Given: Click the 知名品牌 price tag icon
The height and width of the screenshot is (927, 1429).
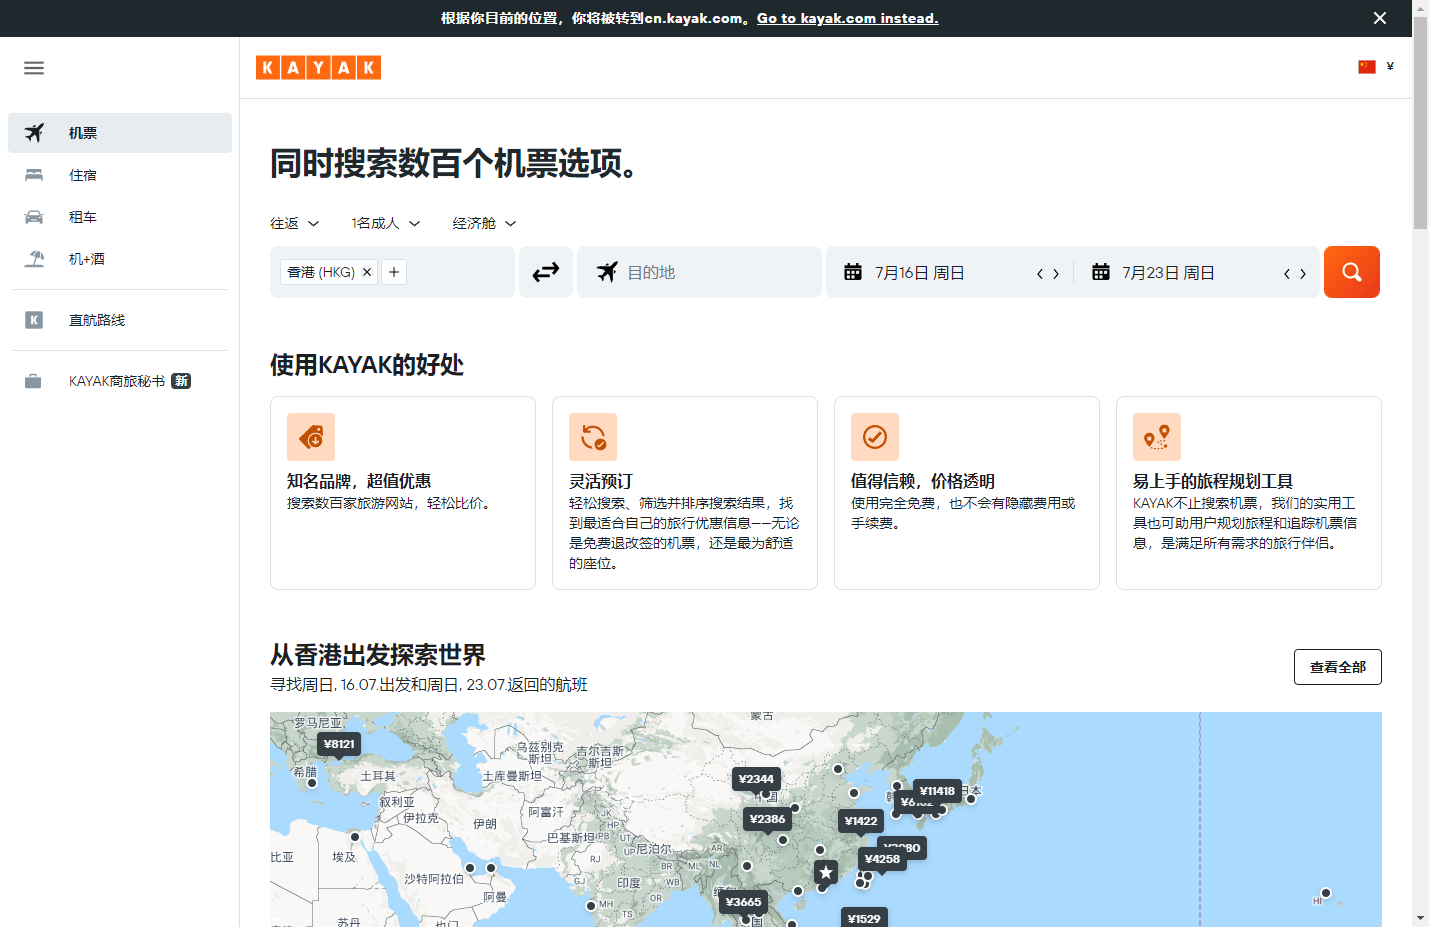Looking at the screenshot, I should [311, 437].
